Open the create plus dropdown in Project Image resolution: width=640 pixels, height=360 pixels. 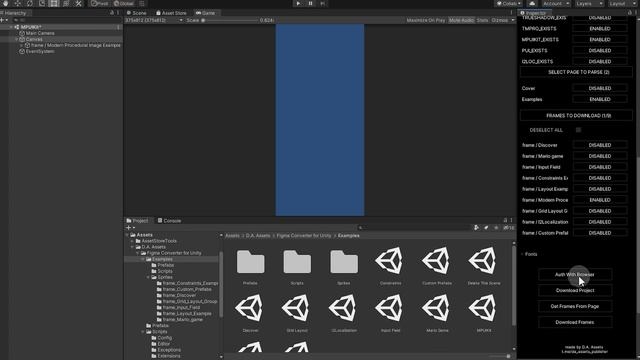point(130,228)
